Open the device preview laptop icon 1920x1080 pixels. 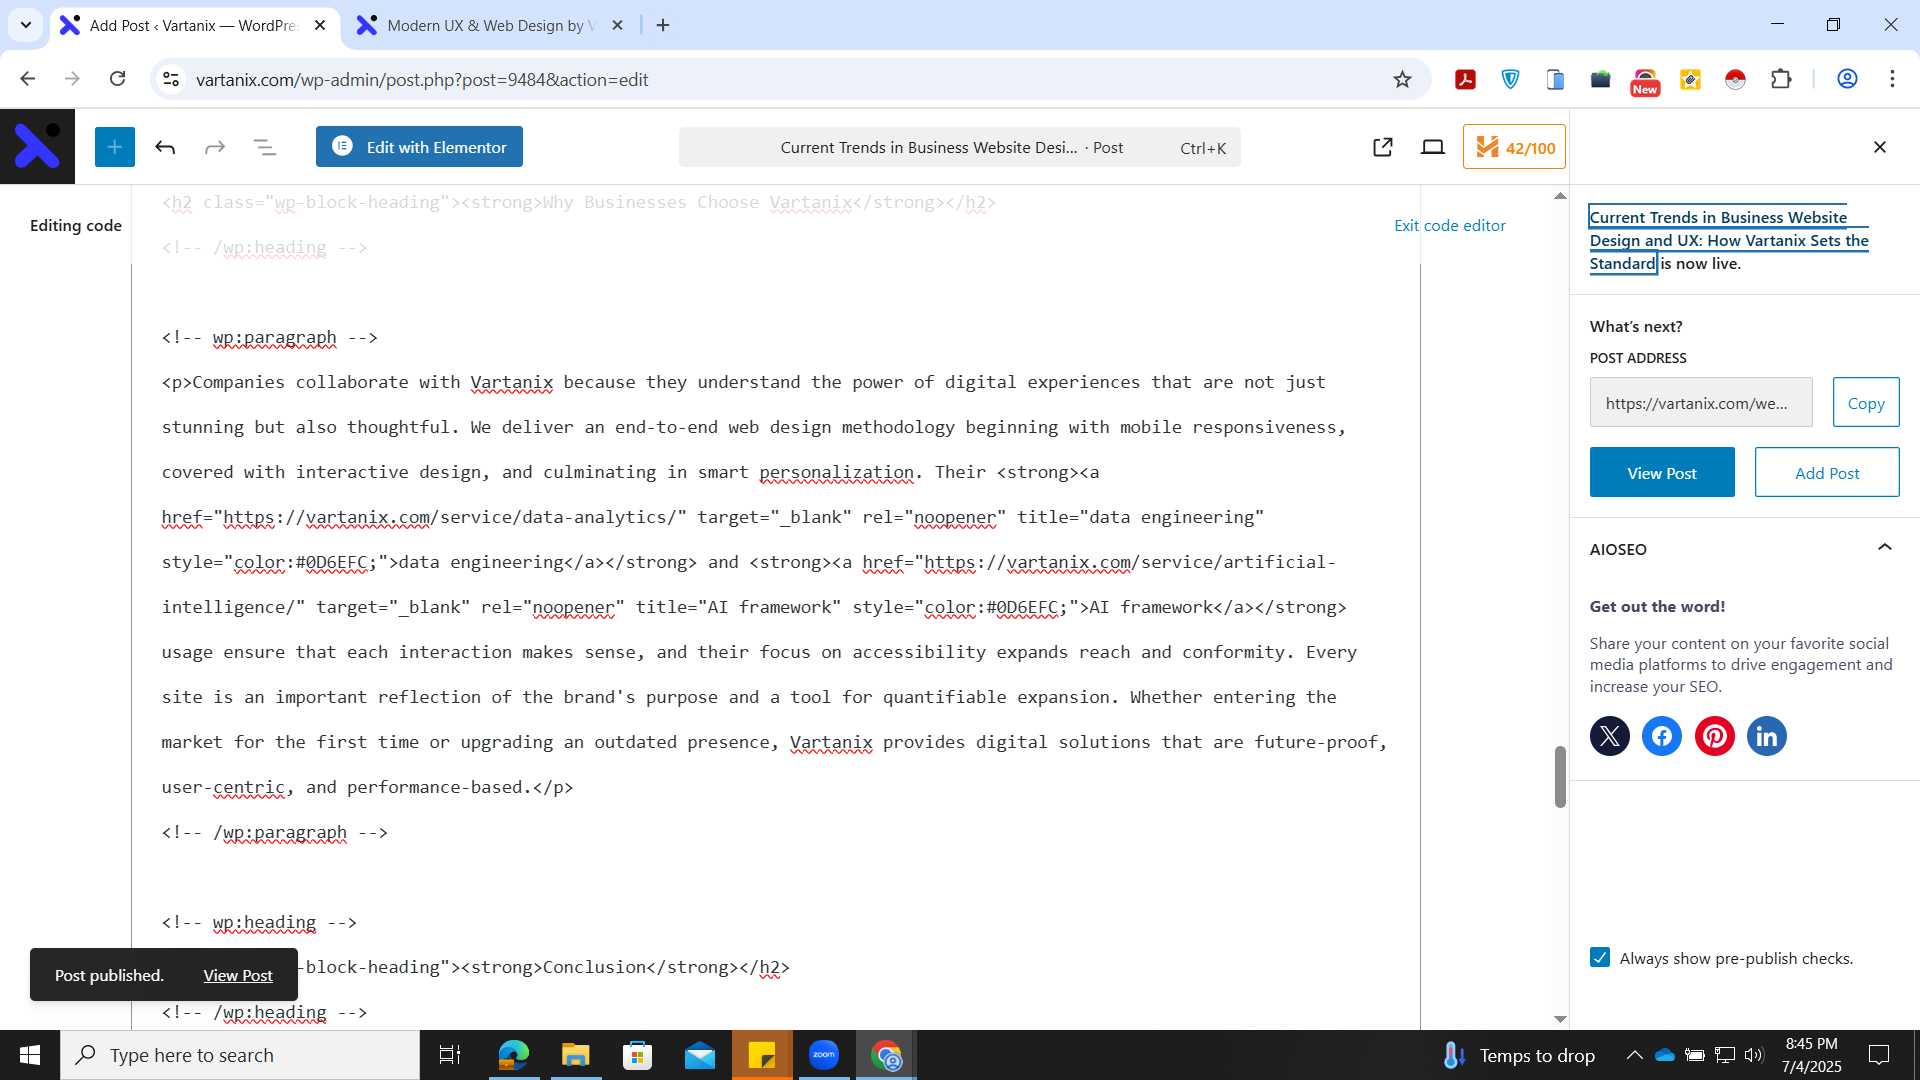1432,147
